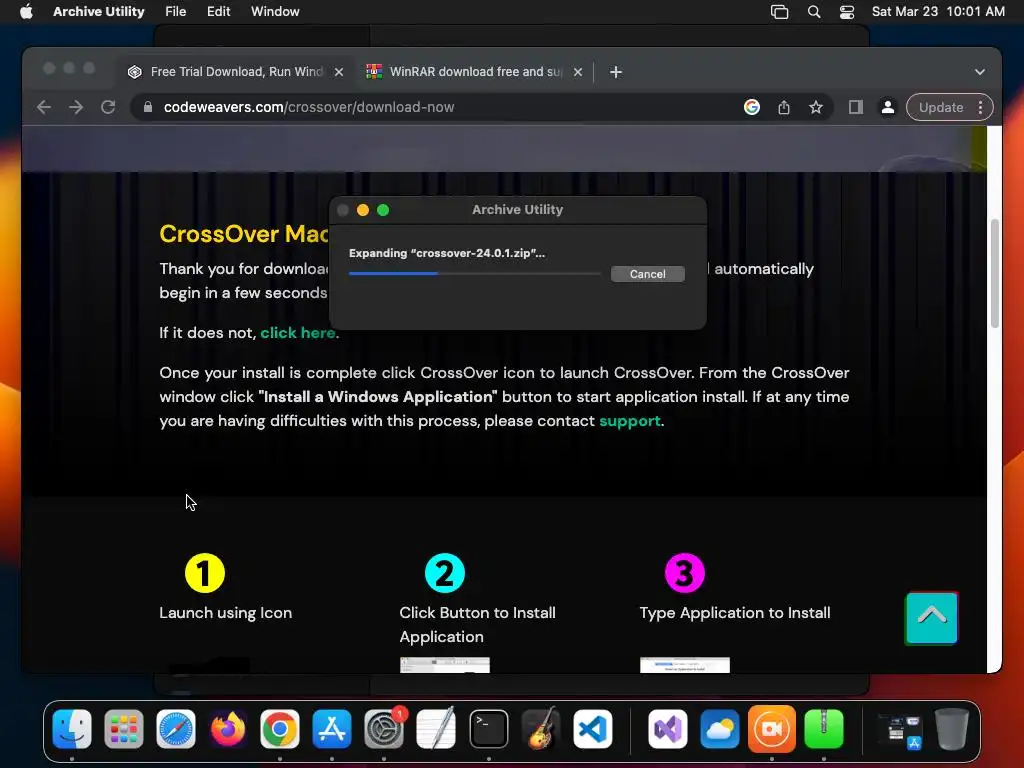Viewport: 1024px width, 768px height.
Task: Open Launchpad from Dock
Action: (x=123, y=729)
